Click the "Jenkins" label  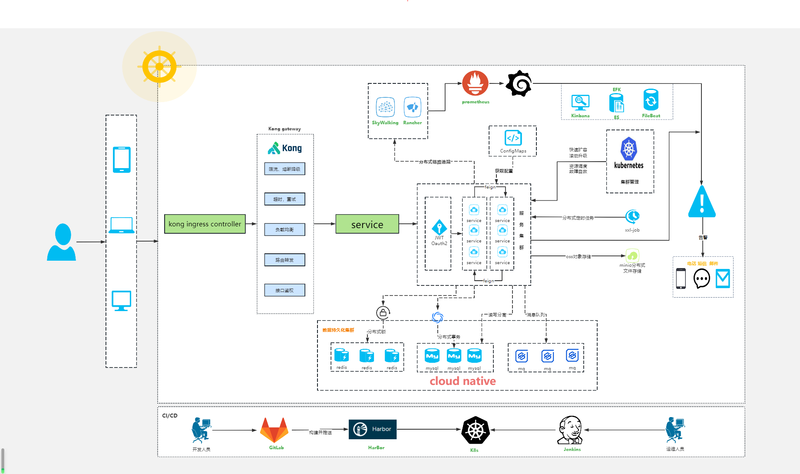[x=572, y=450]
